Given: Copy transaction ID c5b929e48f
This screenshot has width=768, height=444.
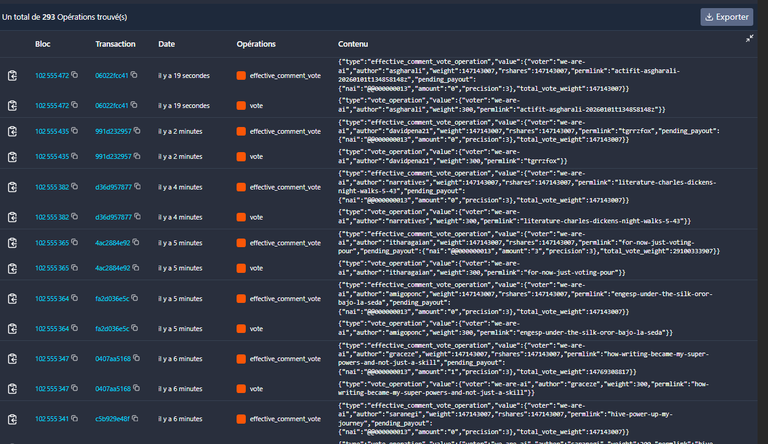Looking at the screenshot, I should pos(134,419).
